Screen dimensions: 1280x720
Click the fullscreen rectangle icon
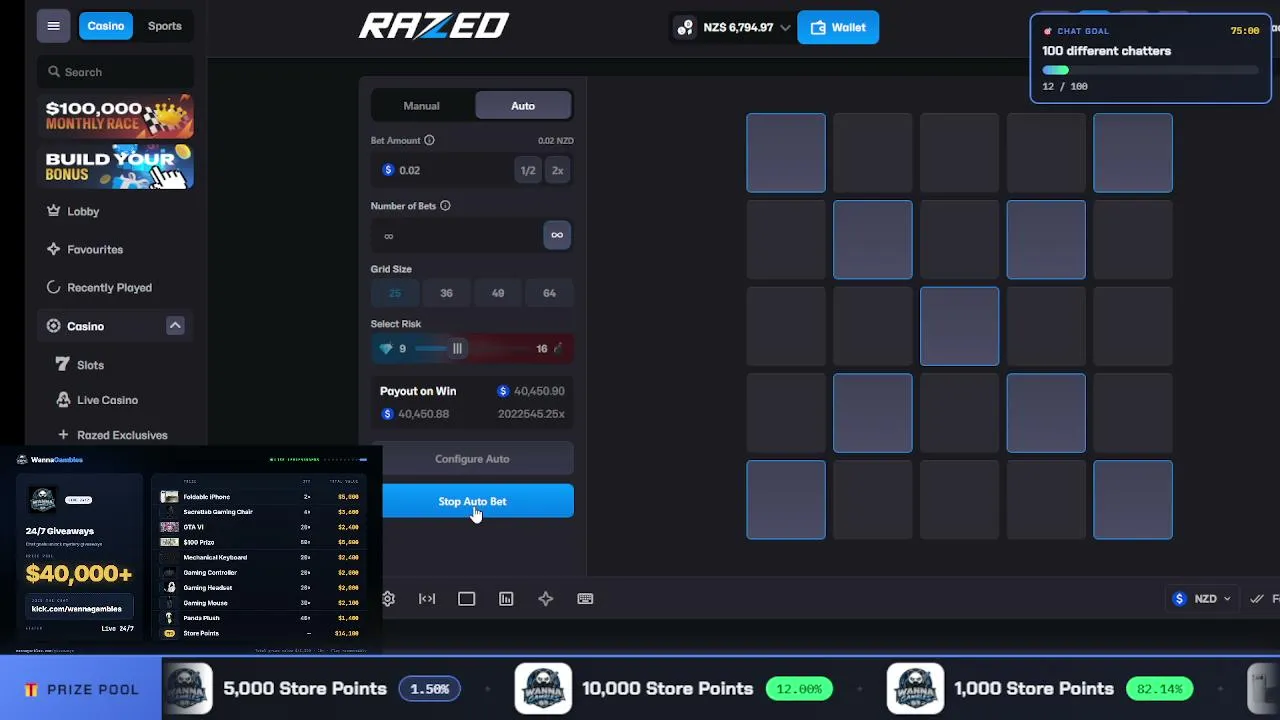tap(466, 599)
